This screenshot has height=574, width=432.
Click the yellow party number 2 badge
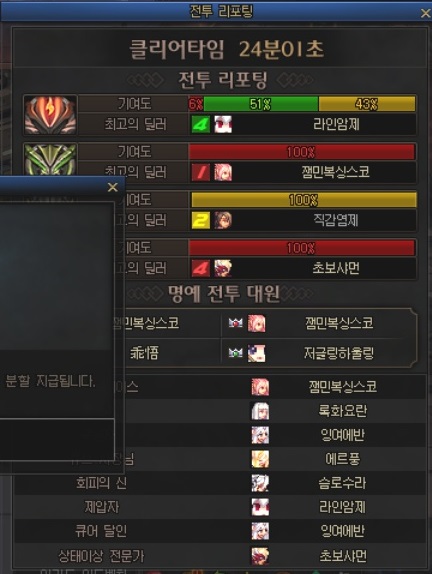tap(201, 220)
